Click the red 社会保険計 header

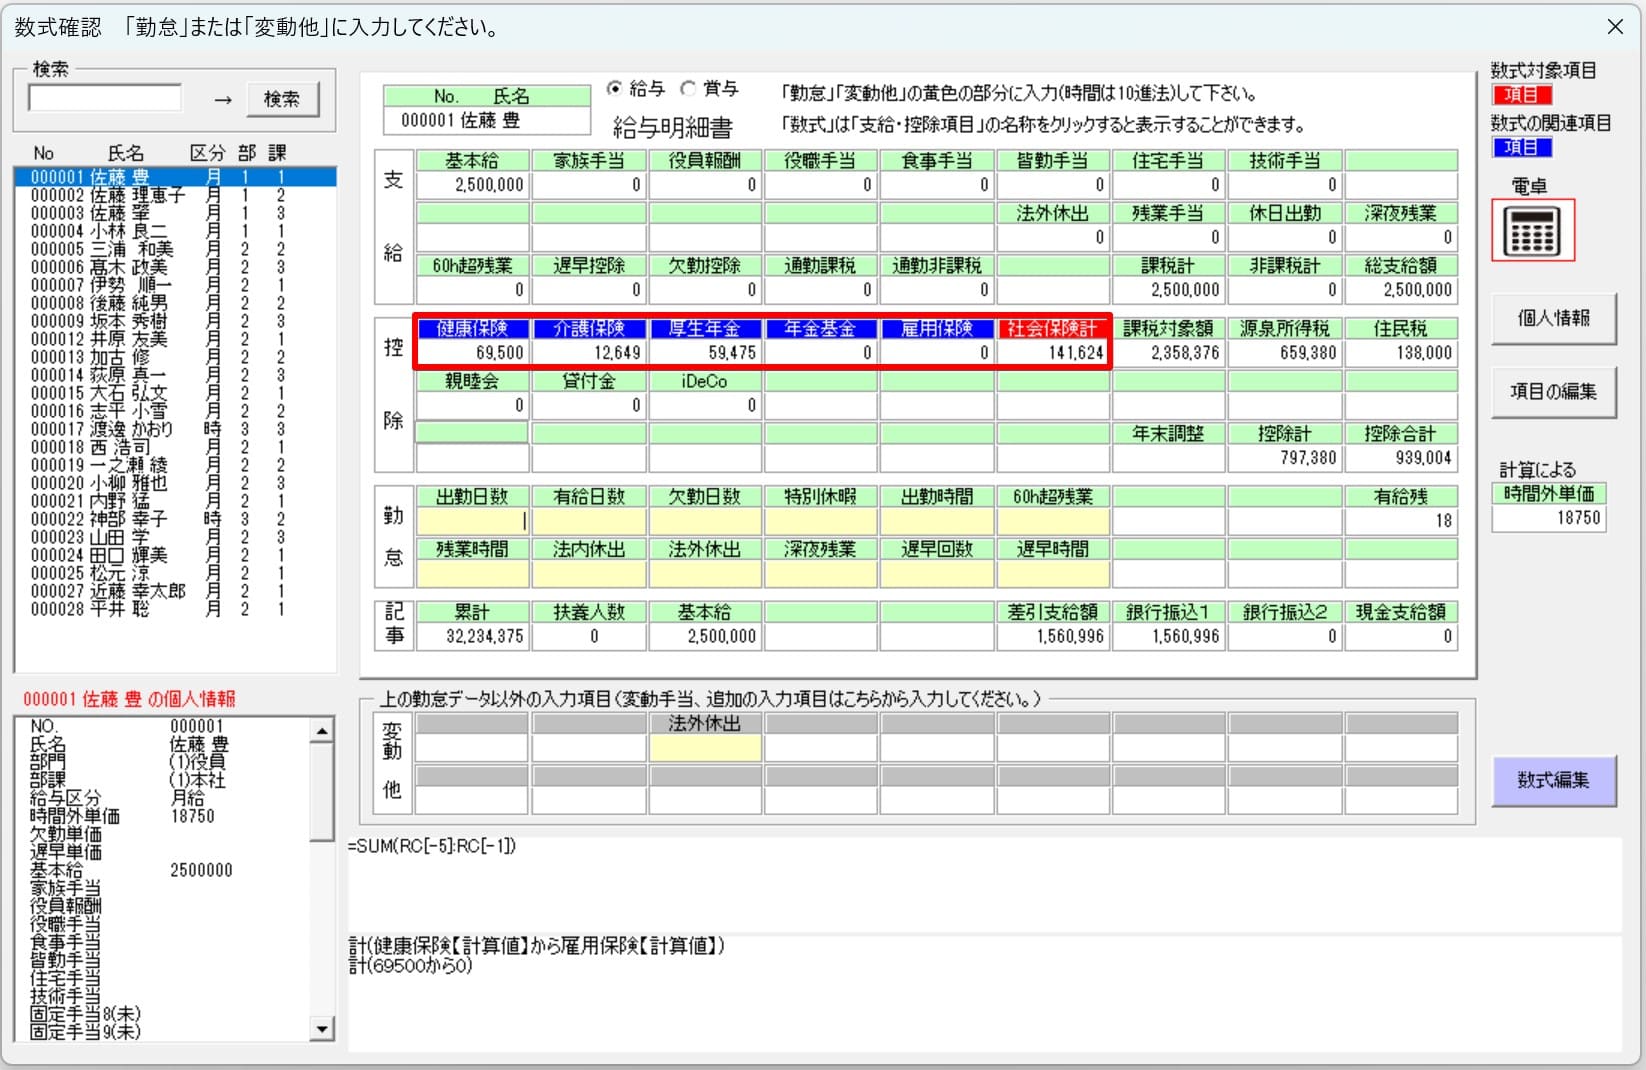pyautogui.click(x=1052, y=329)
